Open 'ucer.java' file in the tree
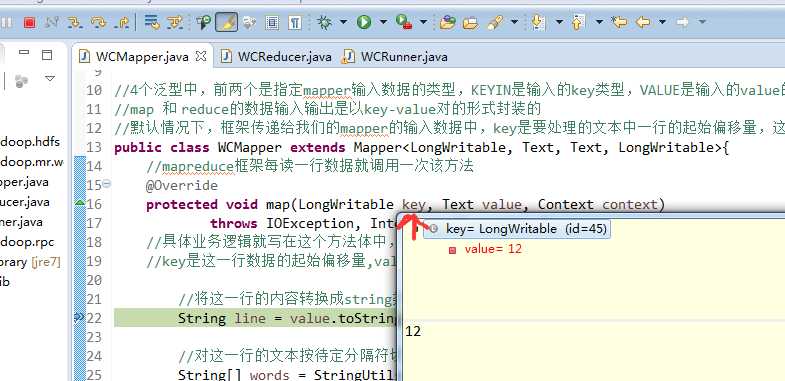Image resolution: width=785 pixels, height=381 pixels. click(x=25, y=202)
